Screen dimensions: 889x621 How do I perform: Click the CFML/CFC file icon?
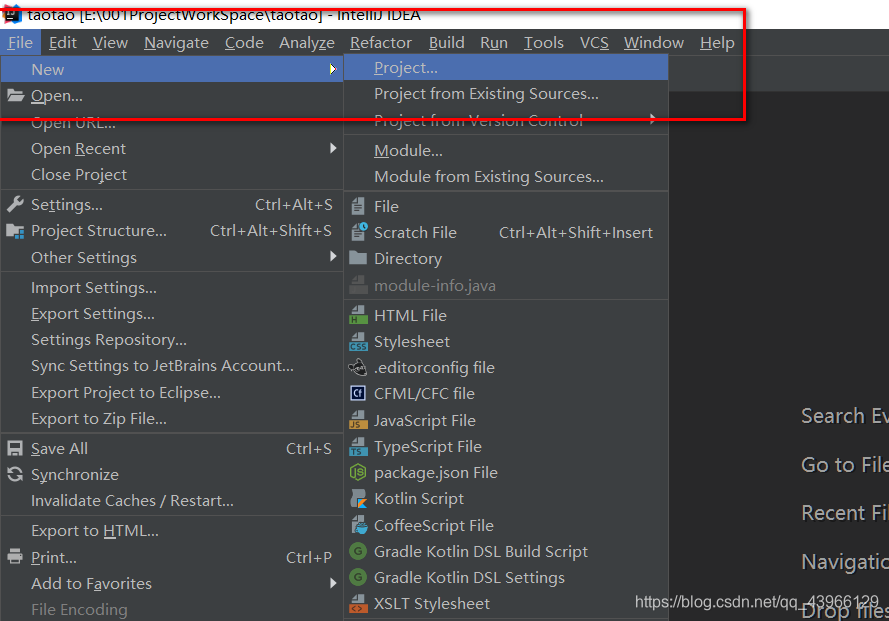click(358, 393)
